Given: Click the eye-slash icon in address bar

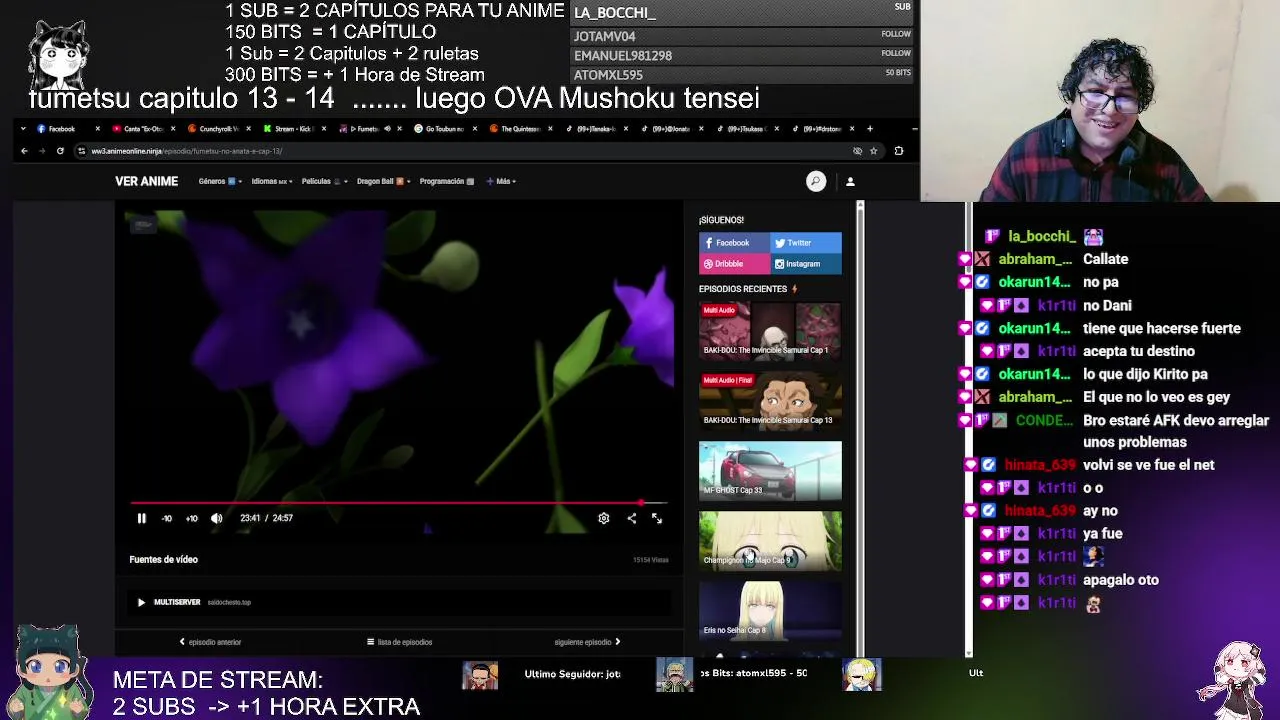Looking at the screenshot, I should 857,151.
